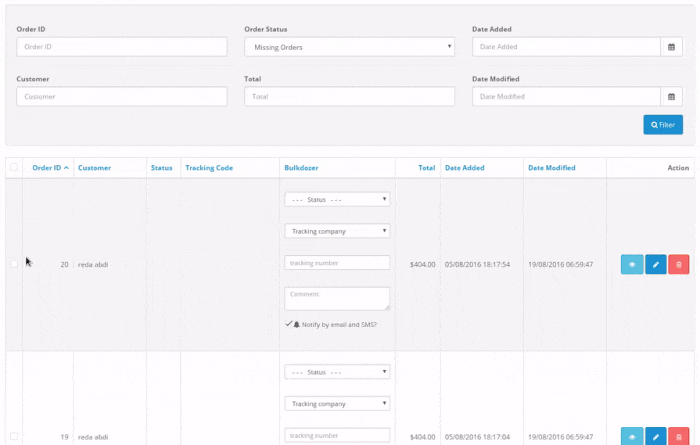The image size is (700, 445).
Task: Delete order 20 with red trash button
Action: click(x=678, y=265)
